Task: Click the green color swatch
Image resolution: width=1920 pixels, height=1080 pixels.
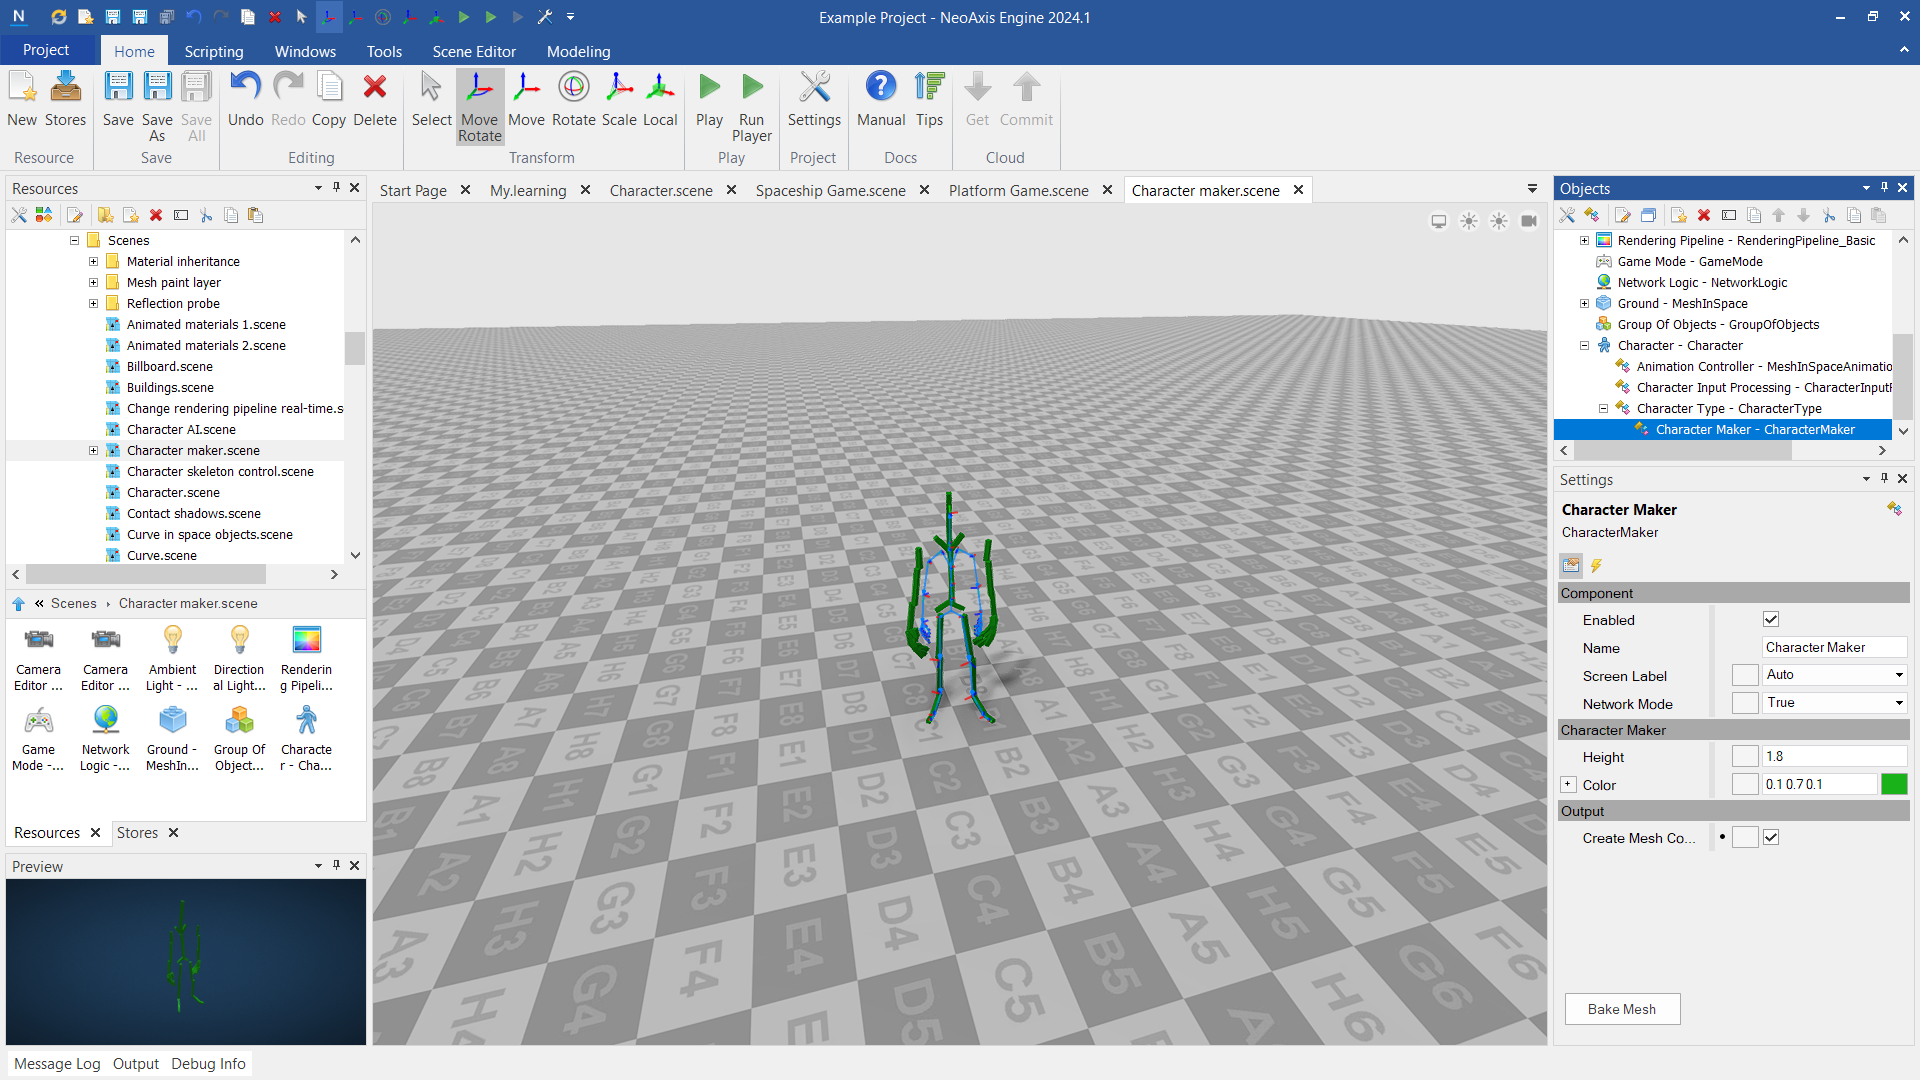Action: click(x=1894, y=785)
